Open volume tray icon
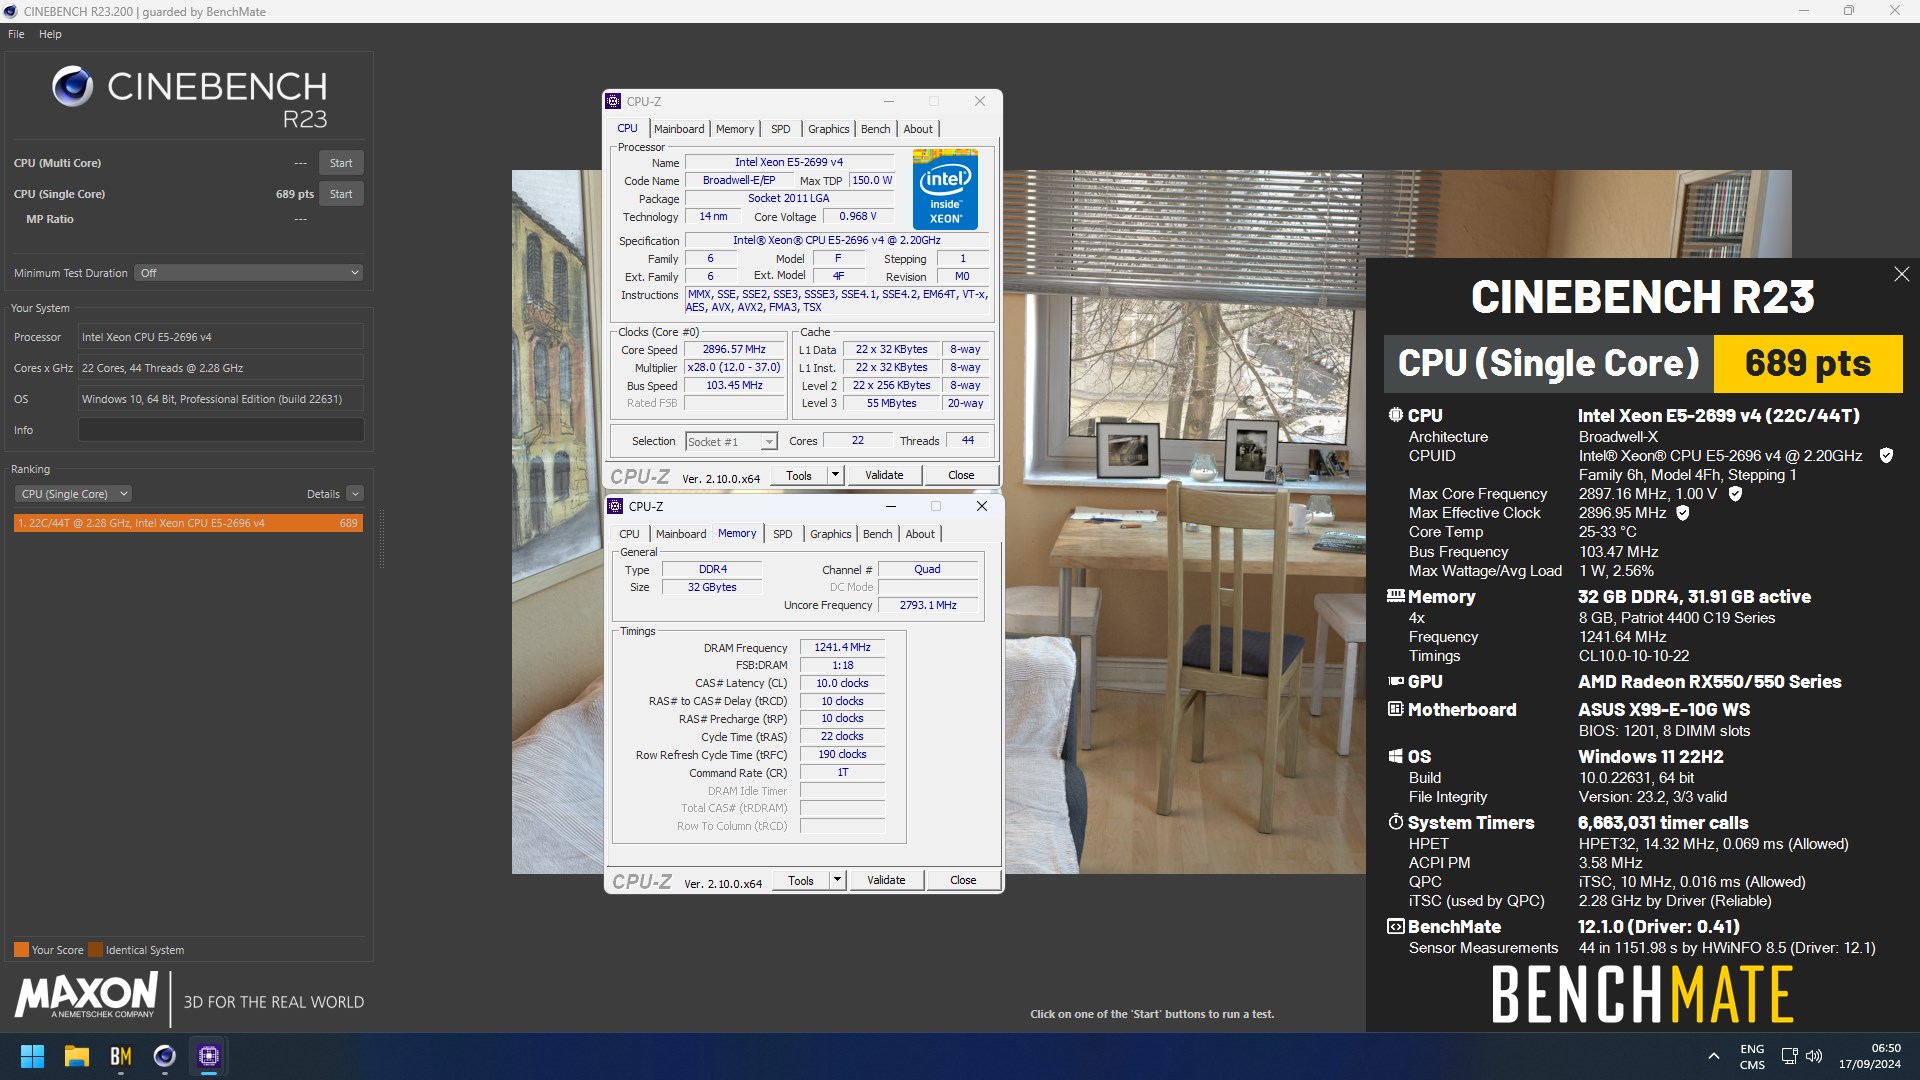Screen dimensions: 1920x1080 [1814, 1056]
